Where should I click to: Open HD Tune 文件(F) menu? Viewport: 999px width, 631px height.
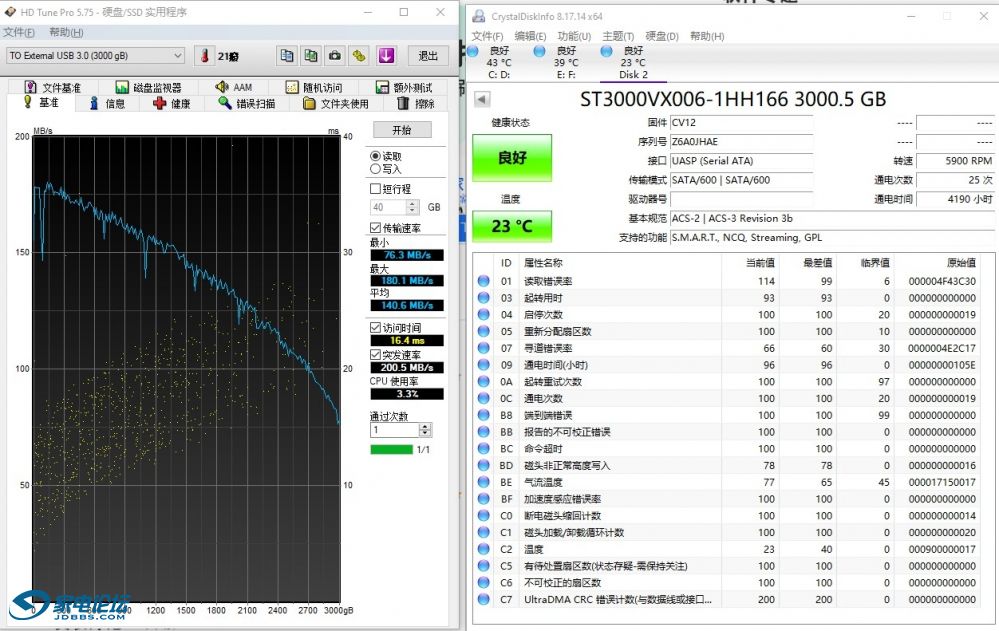point(18,33)
